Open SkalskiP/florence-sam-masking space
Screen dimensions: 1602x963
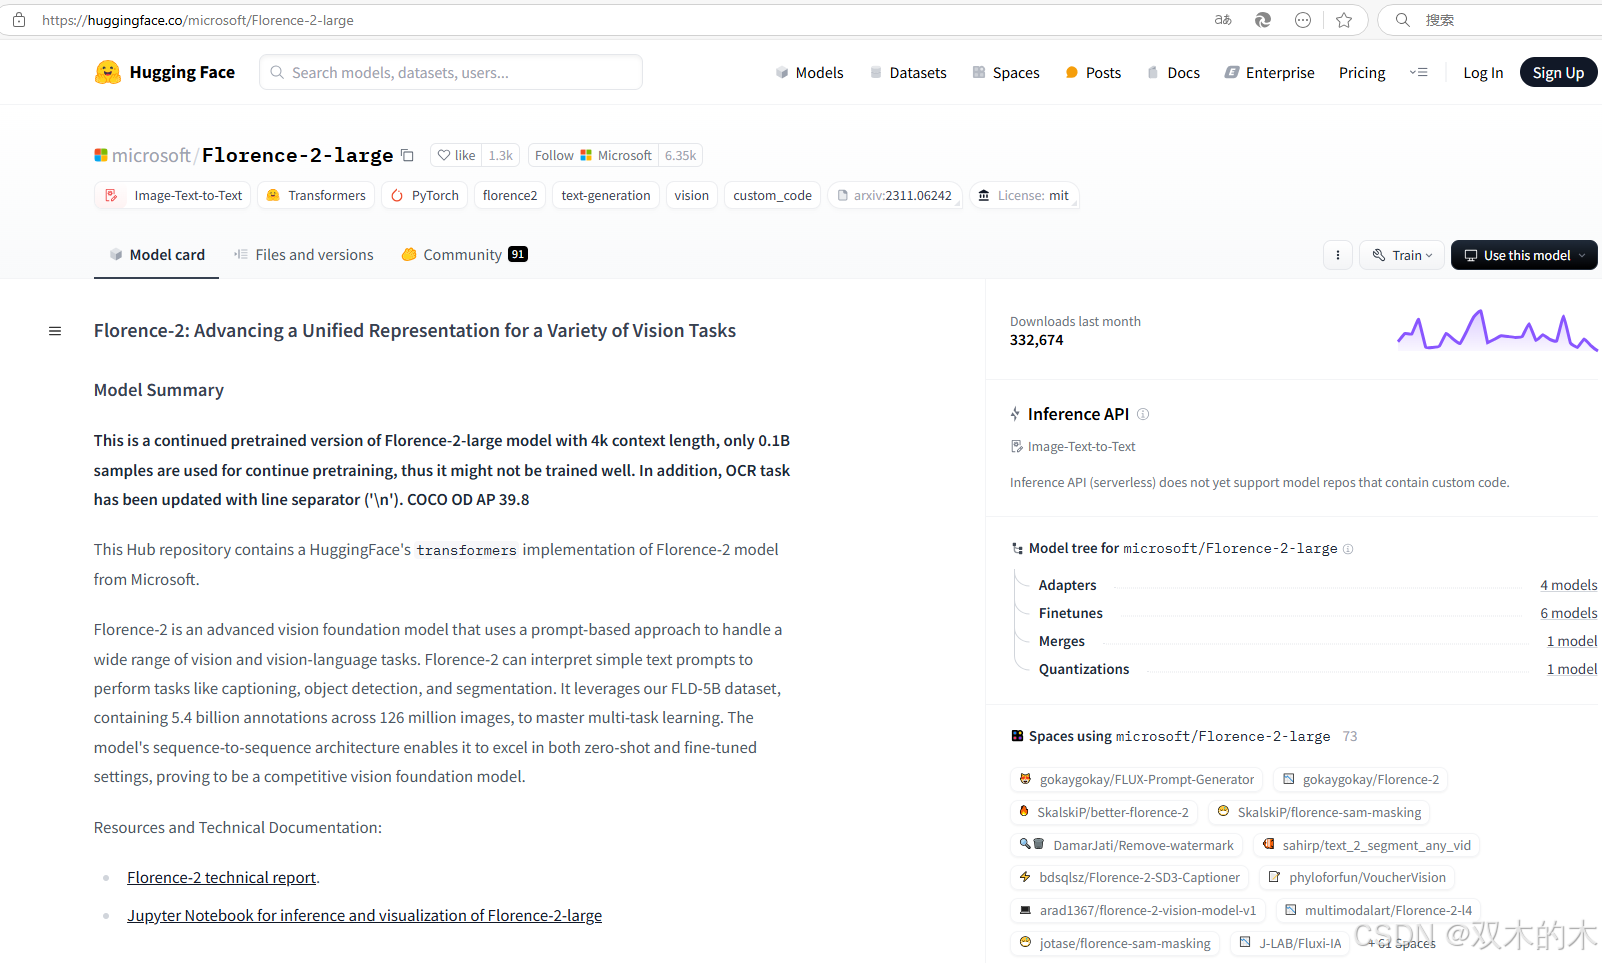coord(1319,812)
